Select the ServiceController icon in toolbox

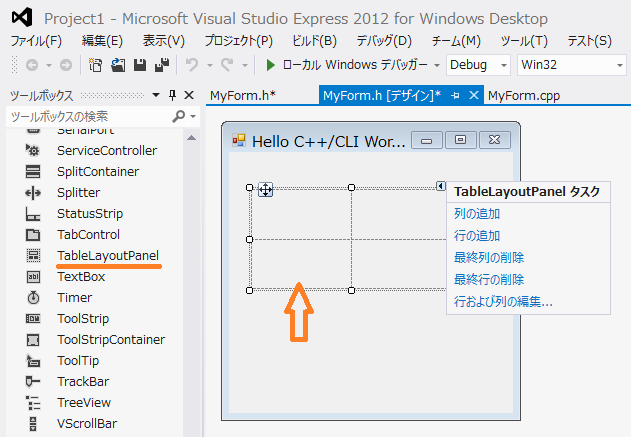(x=33, y=150)
